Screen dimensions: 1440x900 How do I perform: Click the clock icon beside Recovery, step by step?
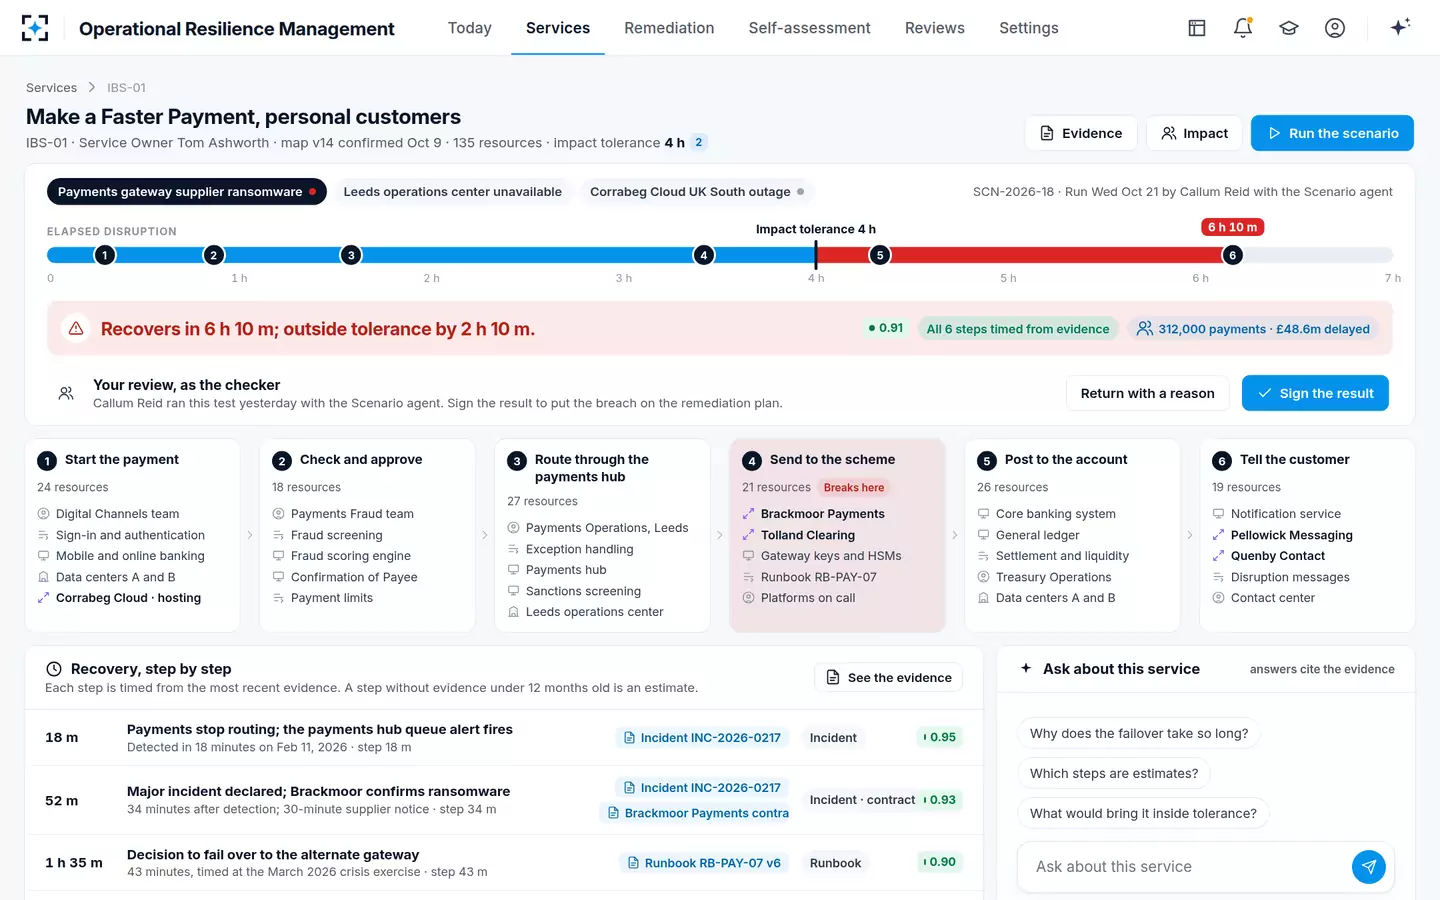point(54,669)
